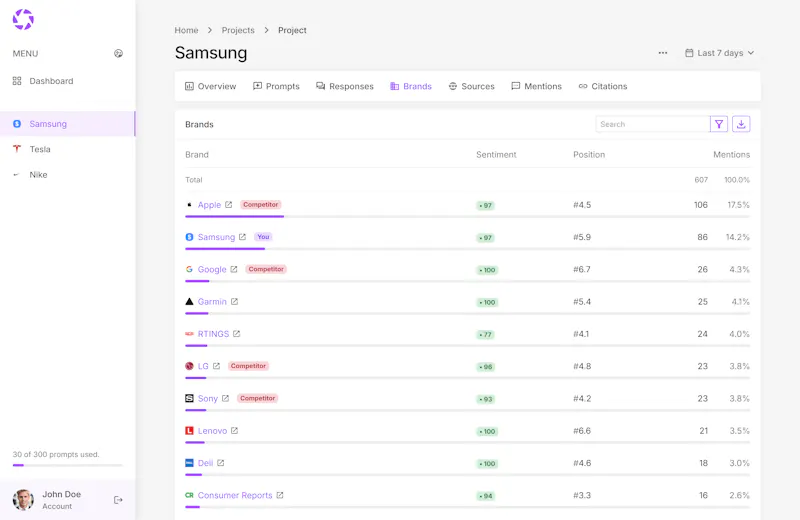The image size is (800, 520).
Task: Click the Samsung mentions progress bar
Action: 467,249
